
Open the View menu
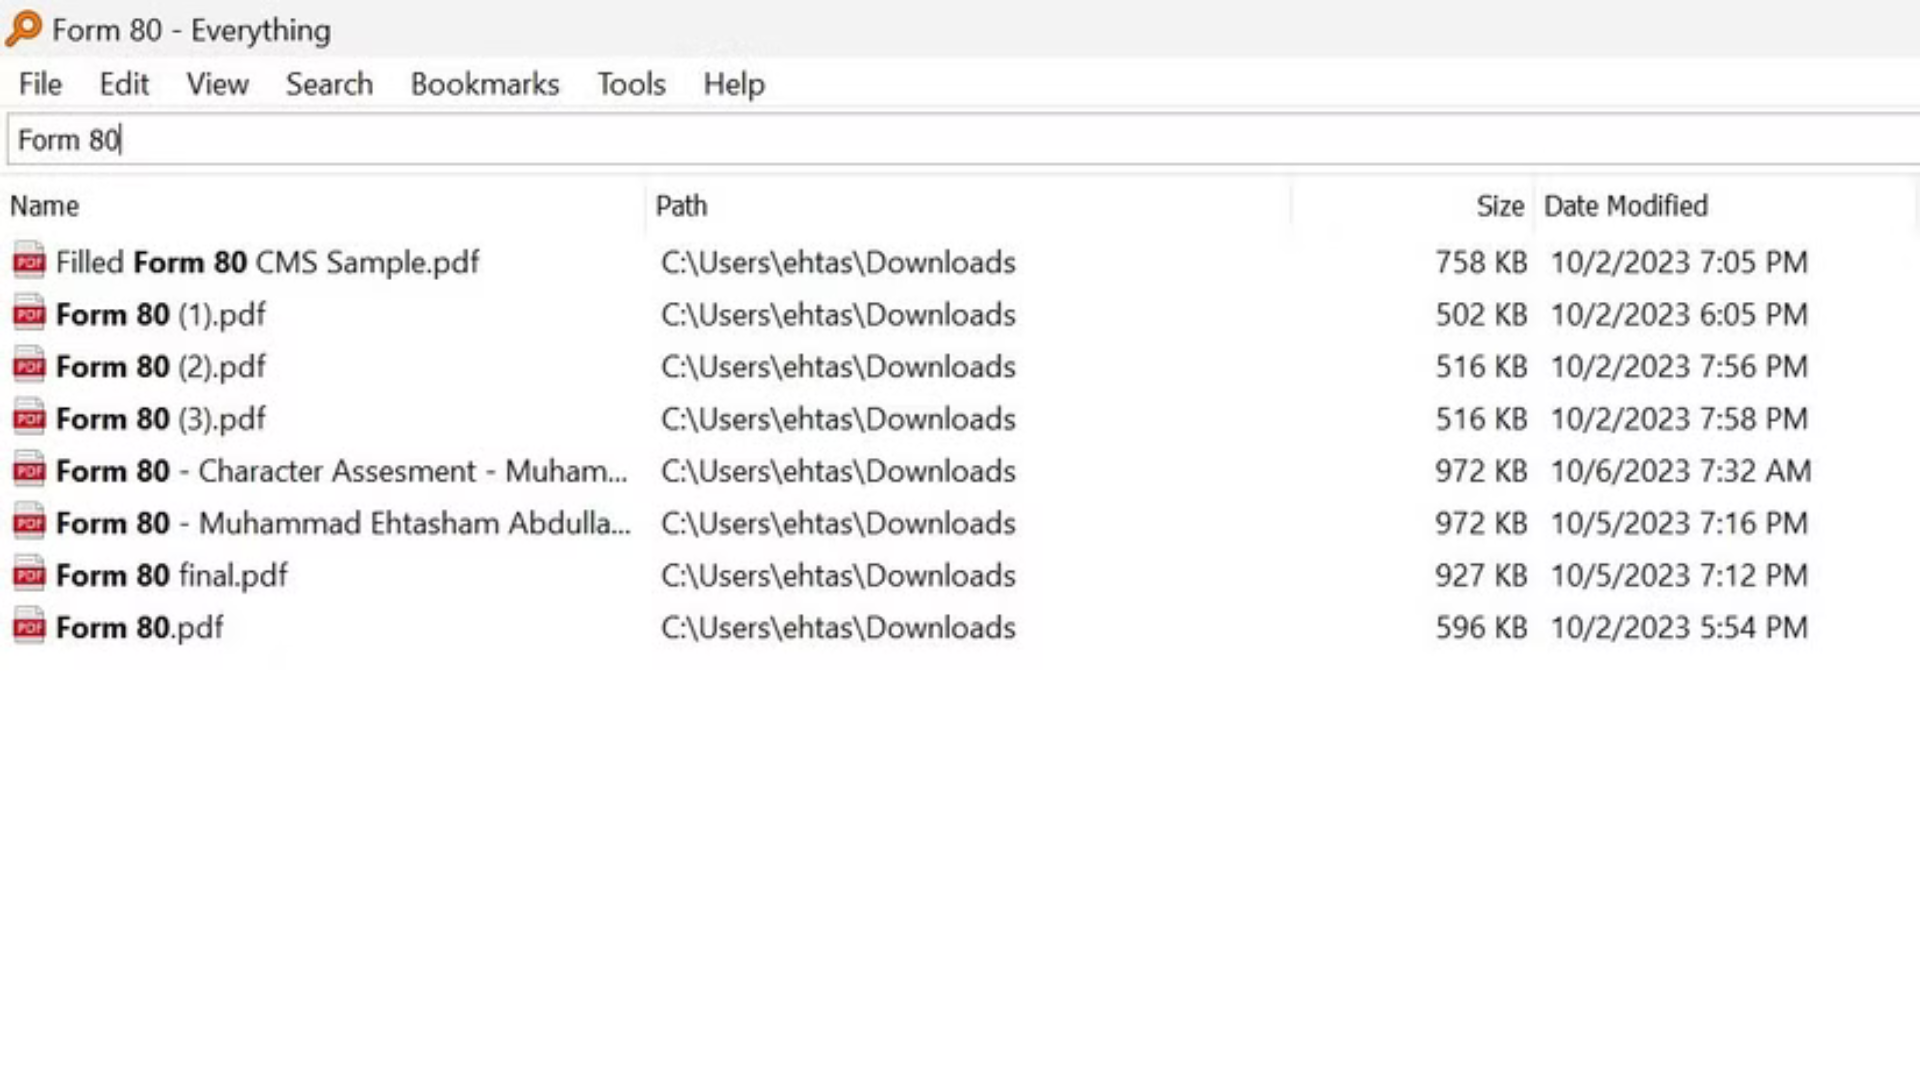tap(217, 84)
